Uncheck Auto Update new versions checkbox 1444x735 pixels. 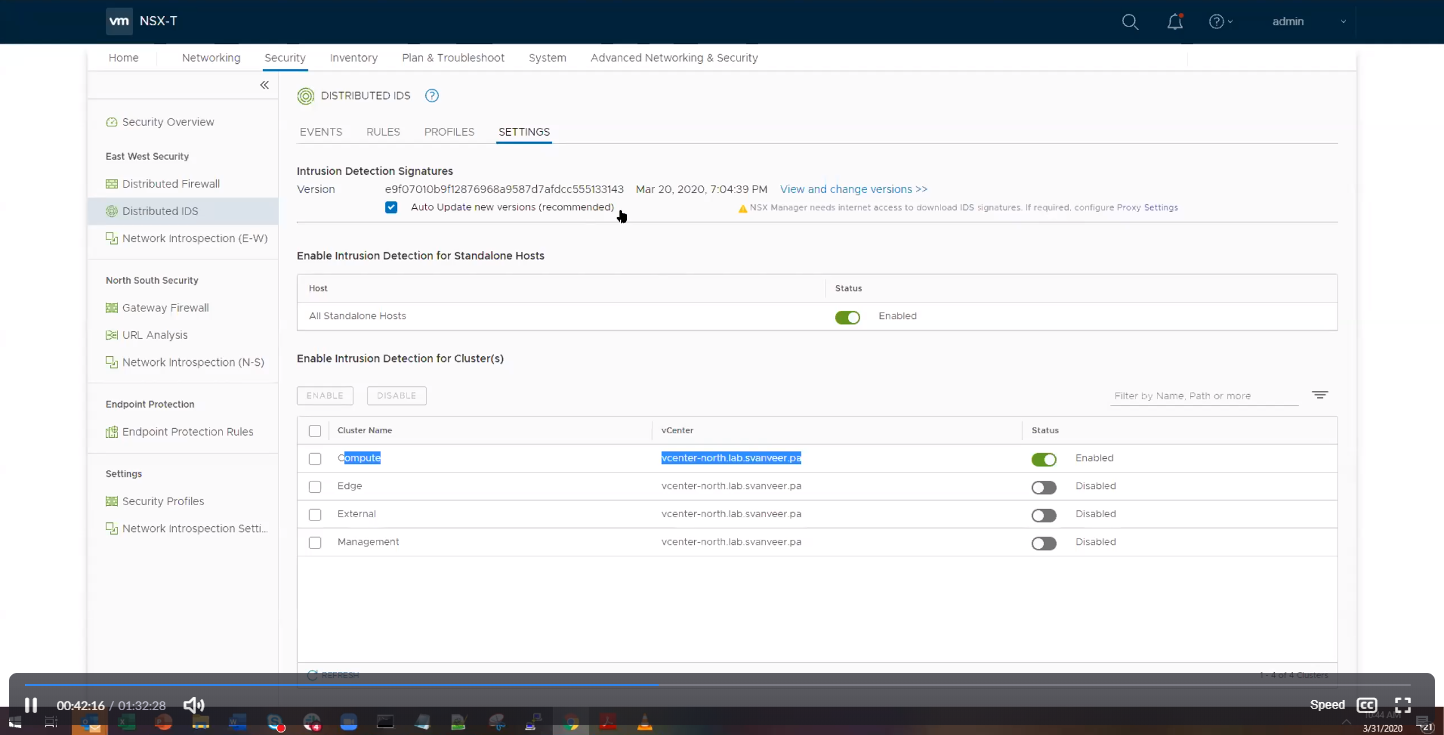[x=391, y=207]
